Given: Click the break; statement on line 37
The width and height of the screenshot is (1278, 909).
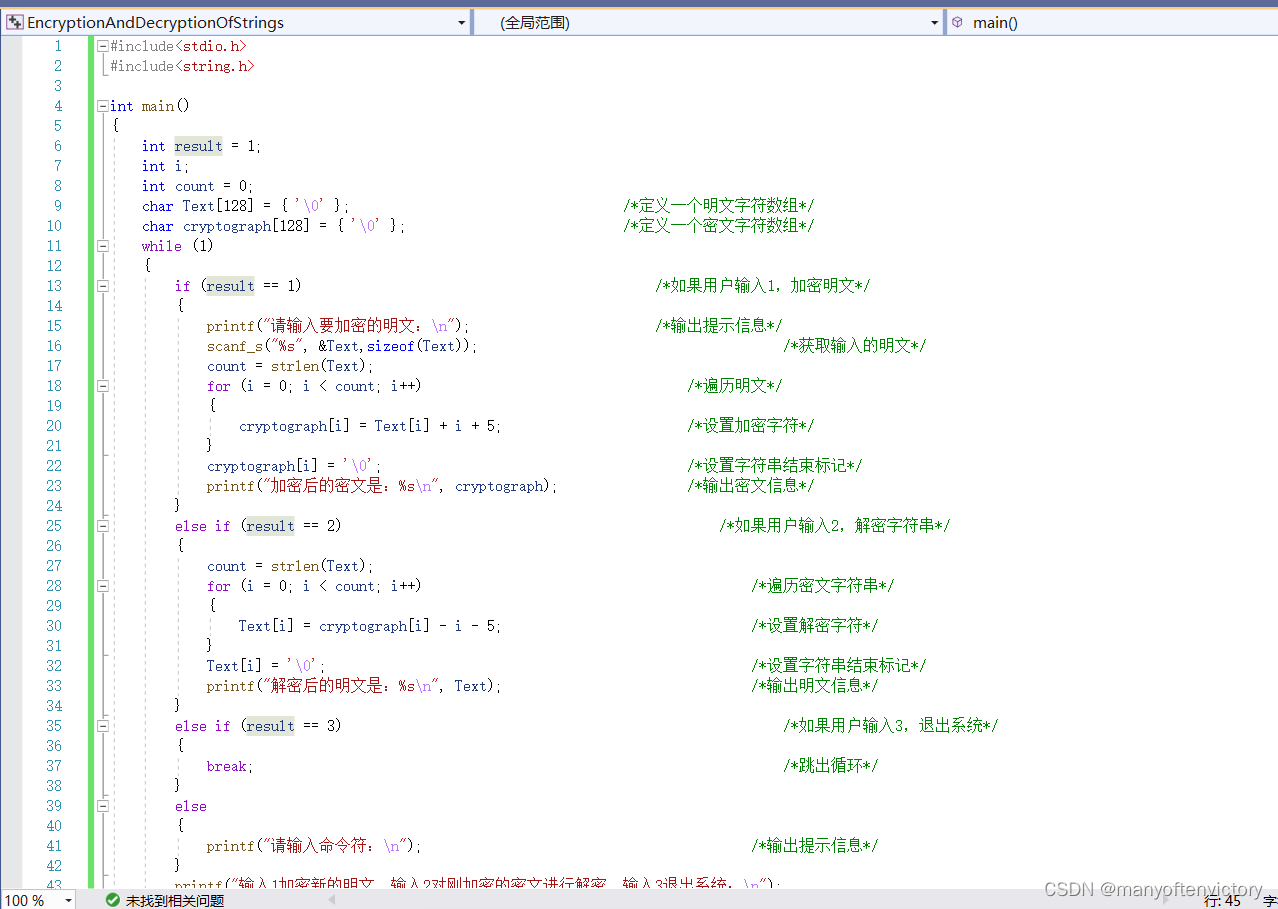Looking at the screenshot, I should pos(230,766).
